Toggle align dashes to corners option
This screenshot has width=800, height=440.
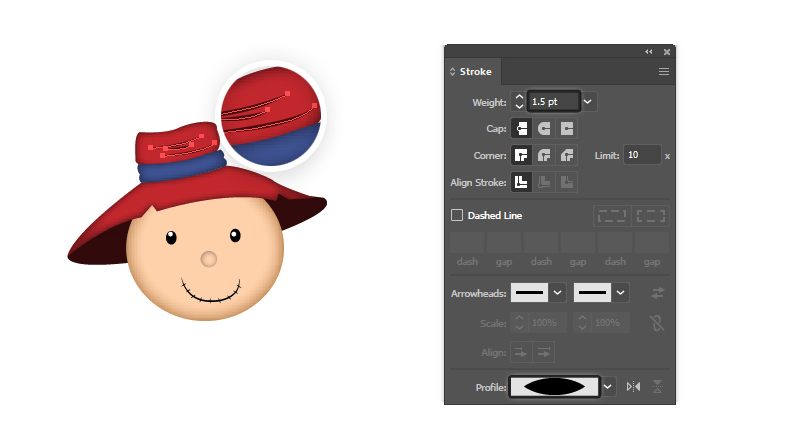click(651, 215)
